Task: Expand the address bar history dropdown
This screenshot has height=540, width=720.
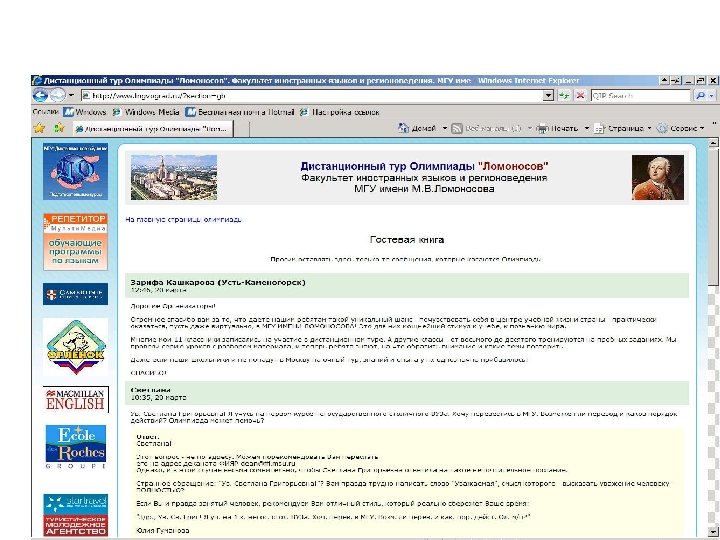Action: click(548, 96)
